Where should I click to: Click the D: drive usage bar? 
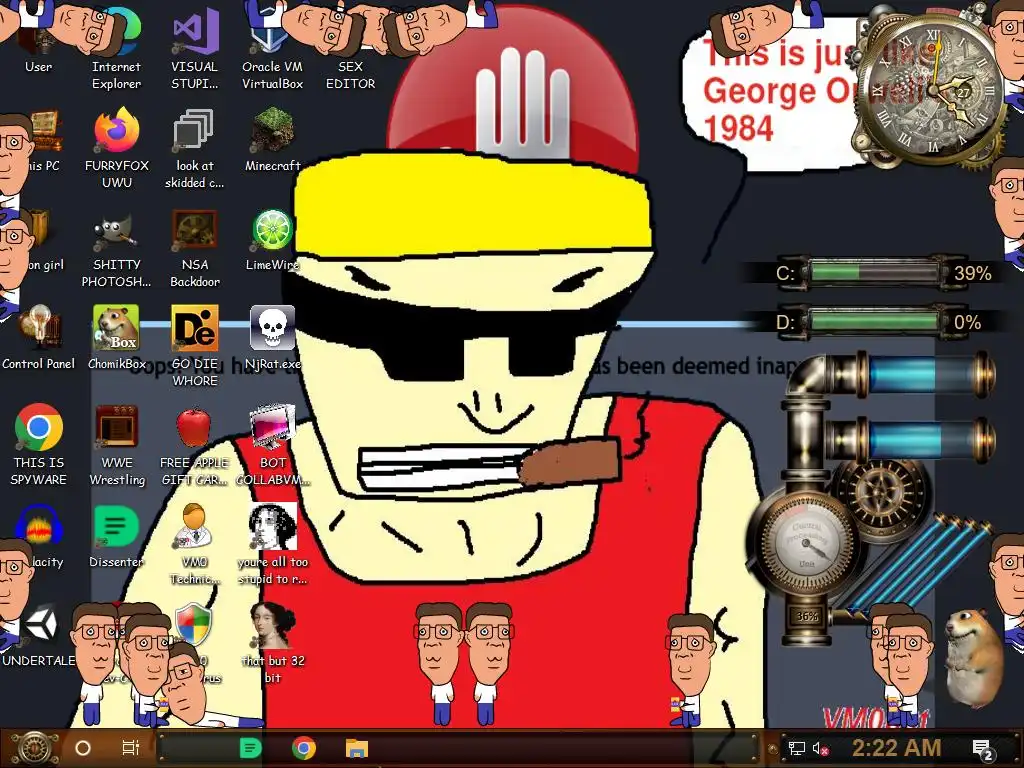(x=874, y=322)
